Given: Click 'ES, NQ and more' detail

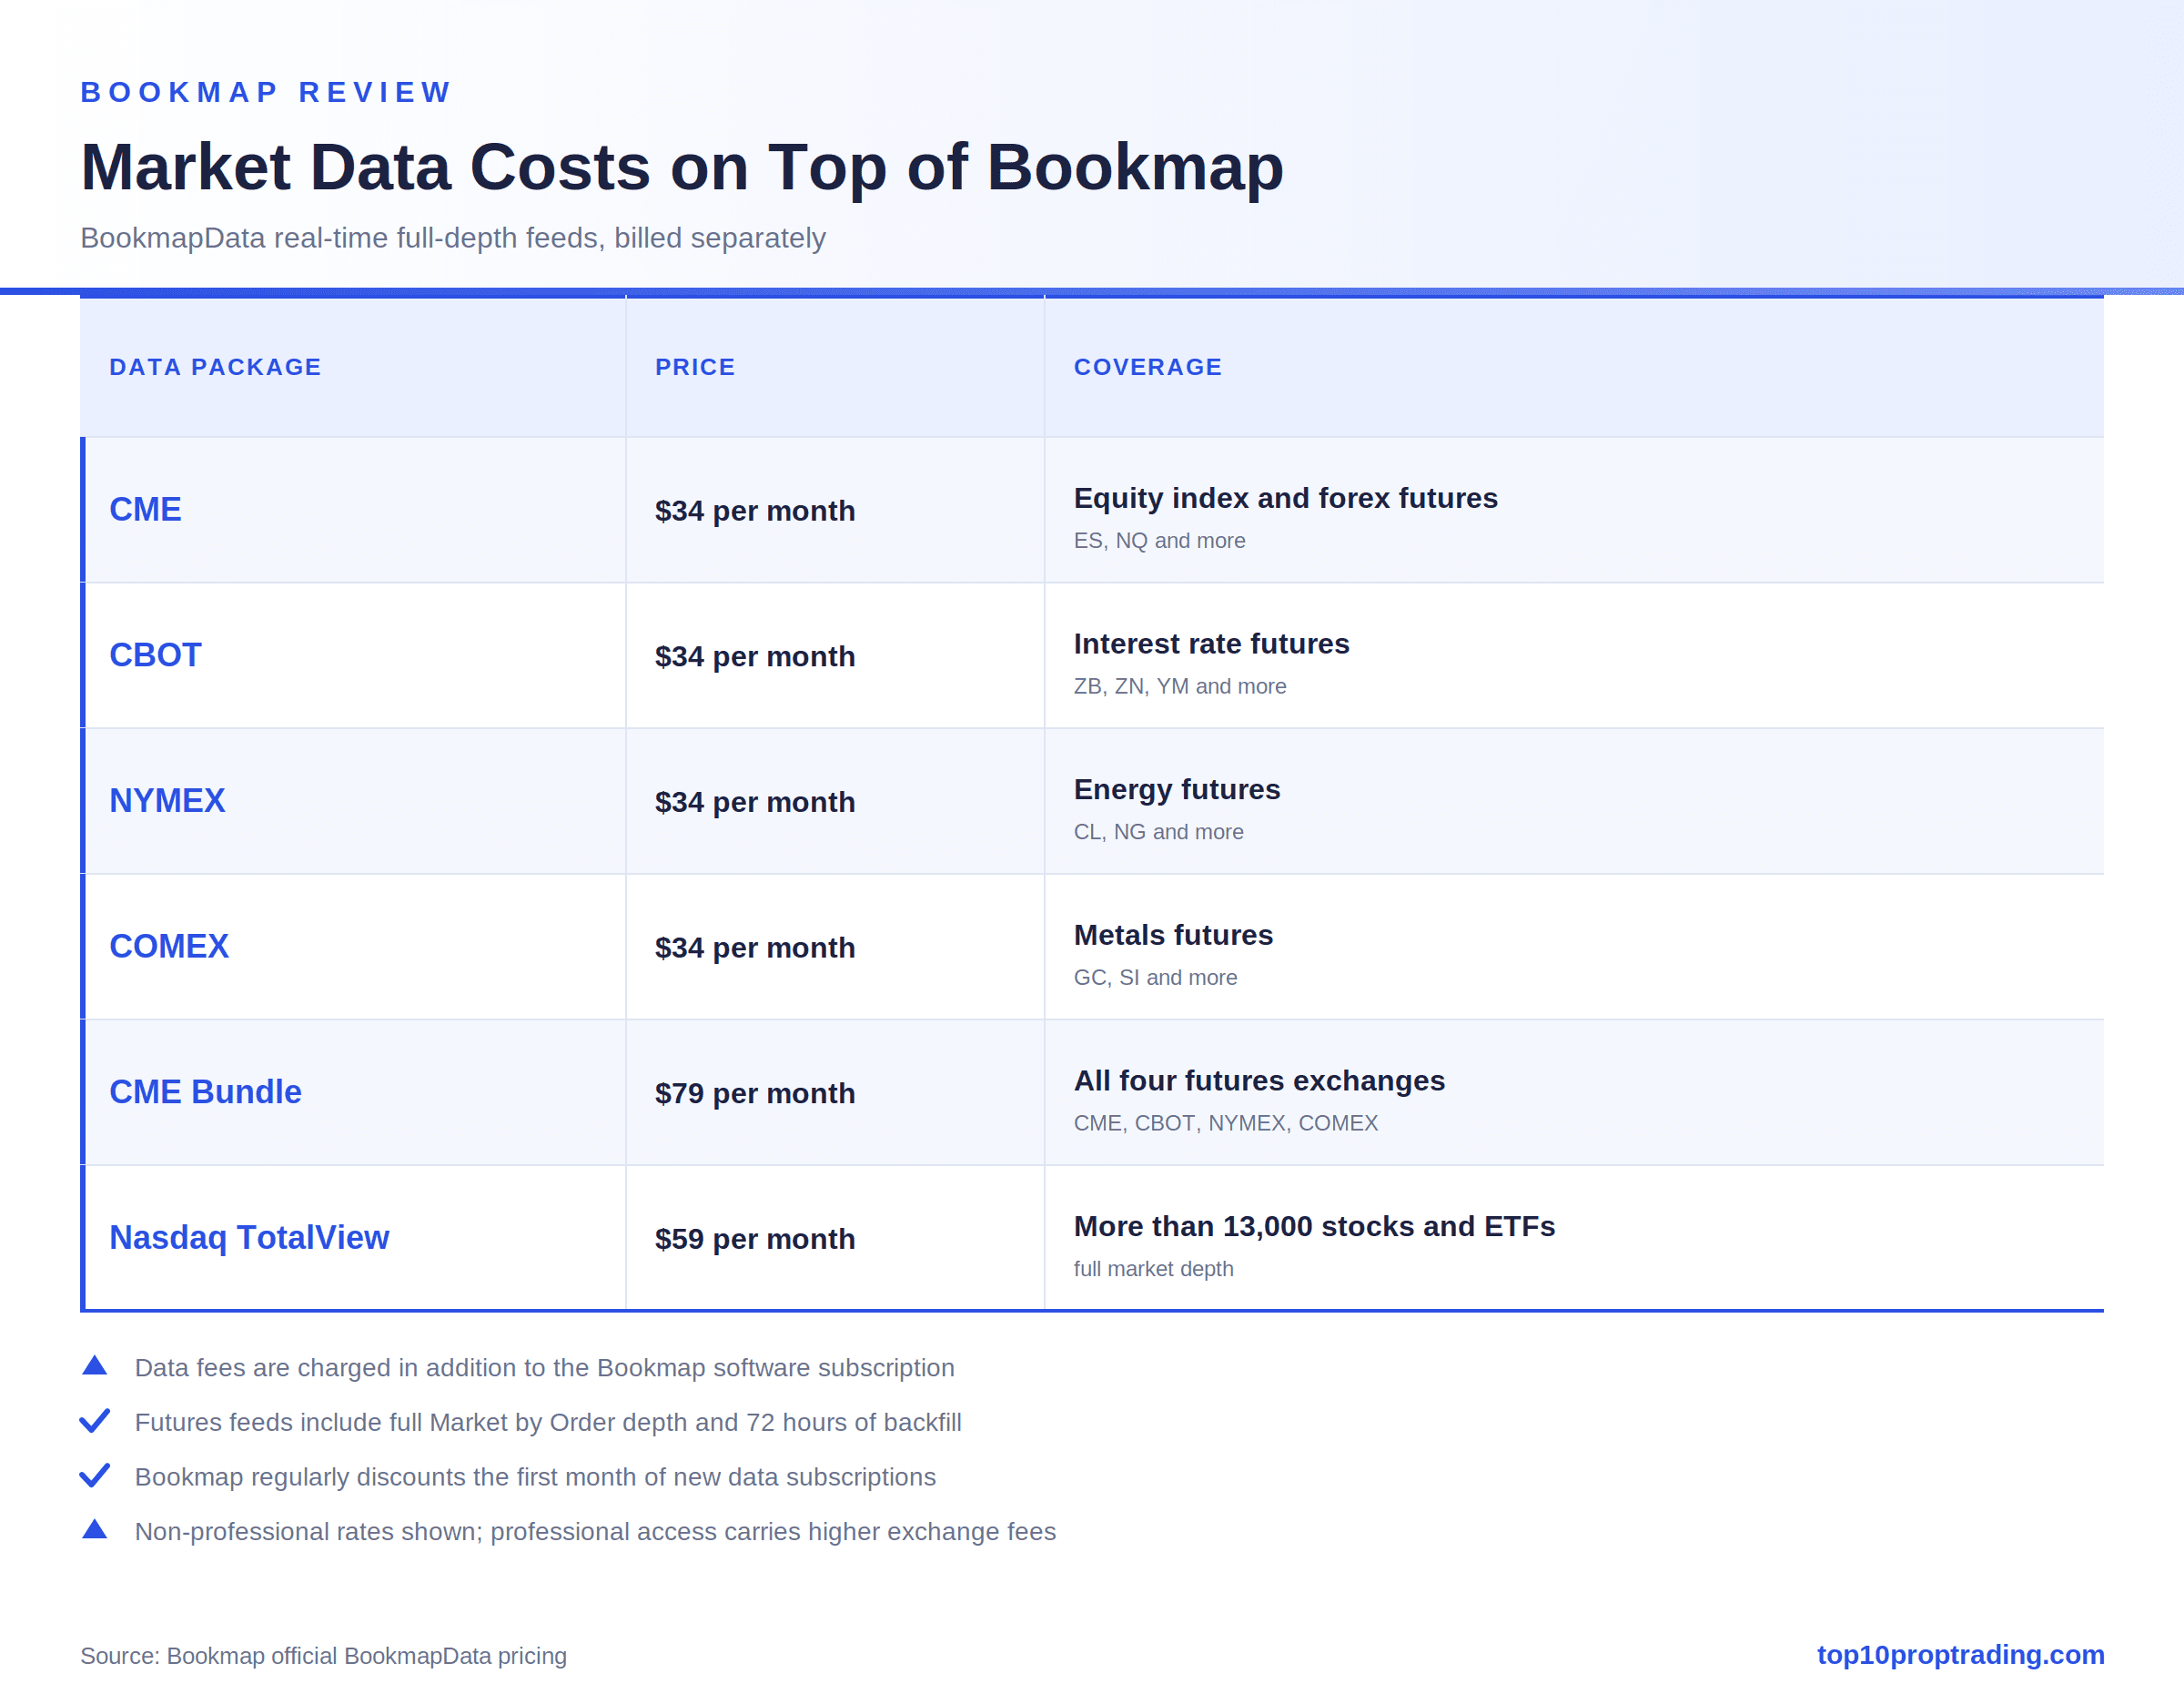Looking at the screenshot, I should (1160, 541).
